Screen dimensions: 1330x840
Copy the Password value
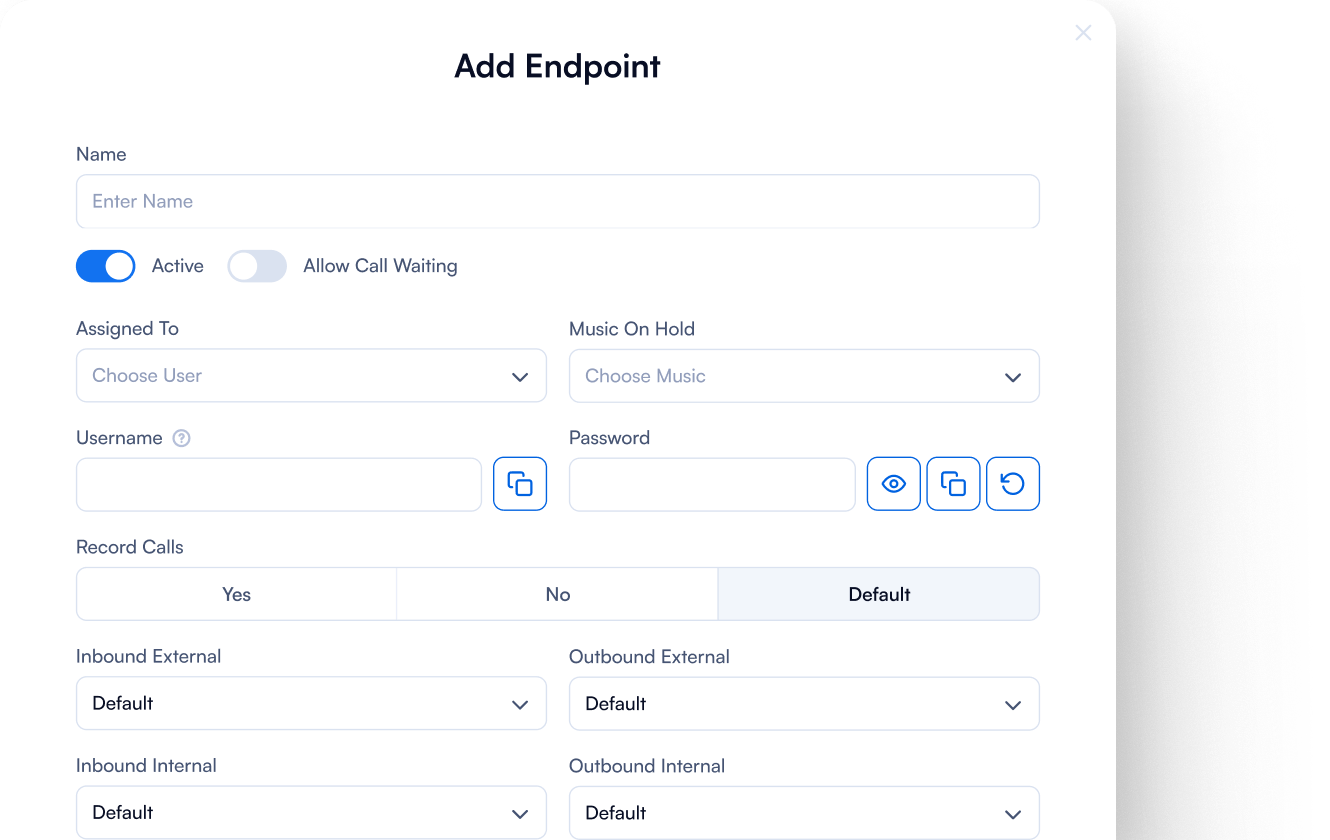pyautogui.click(x=953, y=484)
